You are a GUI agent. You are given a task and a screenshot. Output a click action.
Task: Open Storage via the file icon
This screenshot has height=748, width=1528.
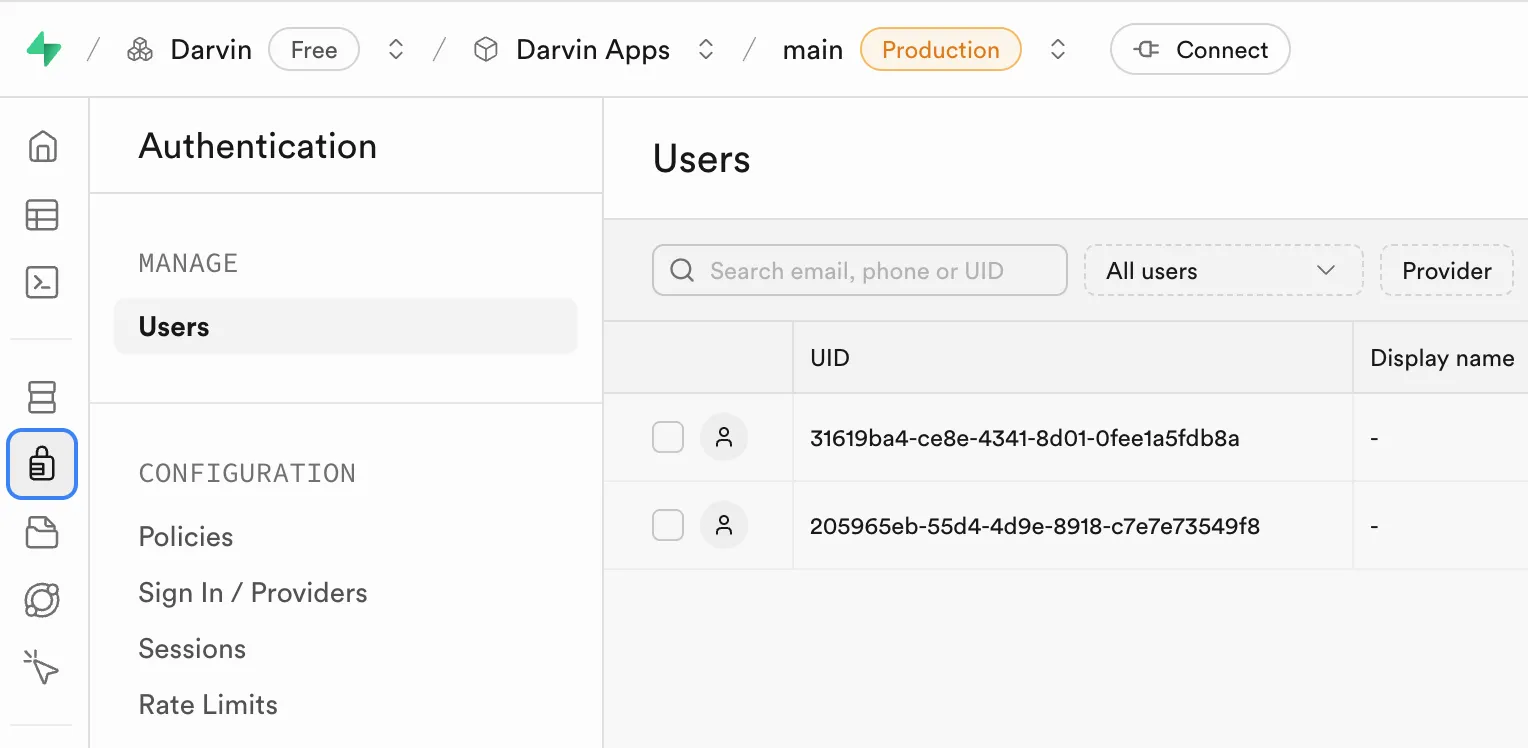[42, 532]
